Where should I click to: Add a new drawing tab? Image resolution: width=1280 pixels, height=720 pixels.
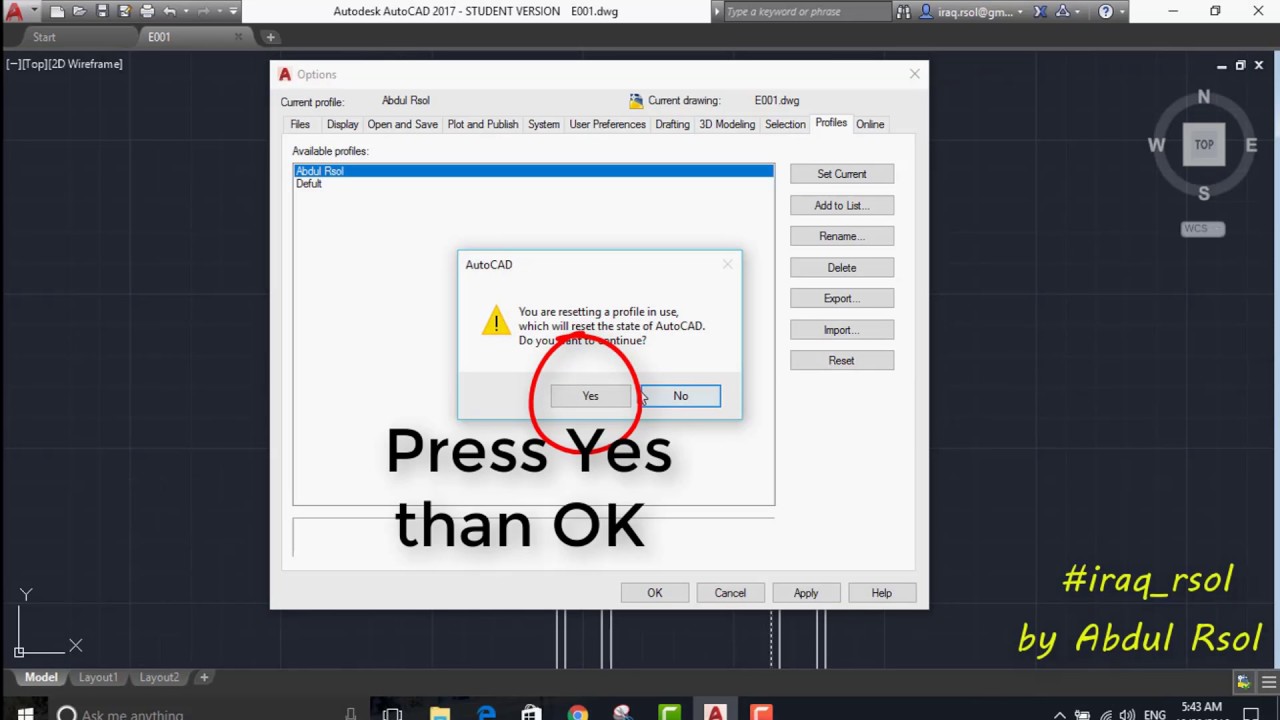[270, 37]
